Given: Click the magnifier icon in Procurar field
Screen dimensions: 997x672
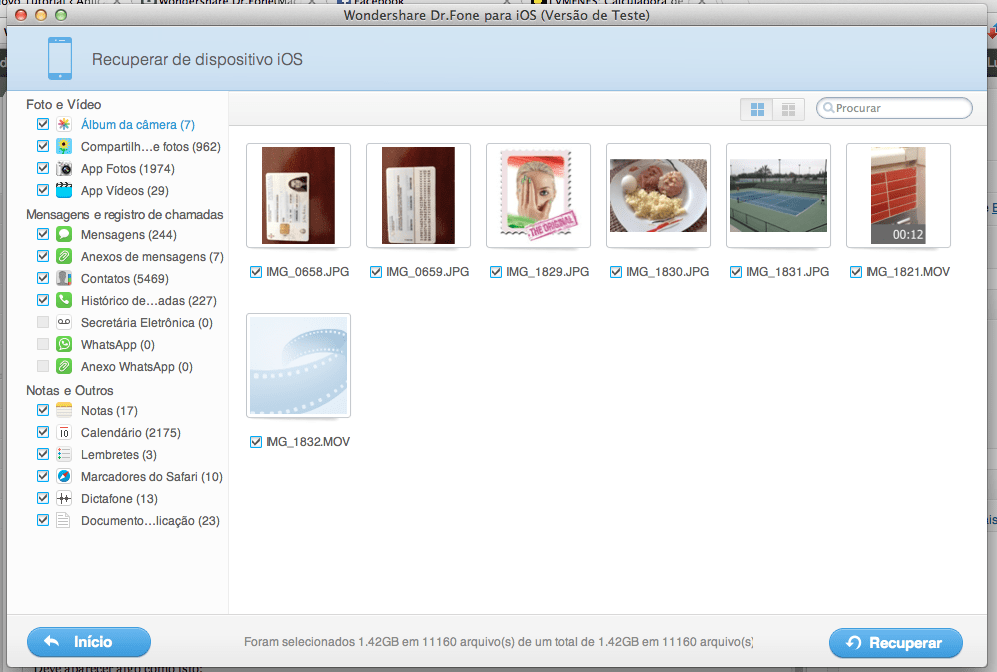Looking at the screenshot, I should (x=828, y=108).
